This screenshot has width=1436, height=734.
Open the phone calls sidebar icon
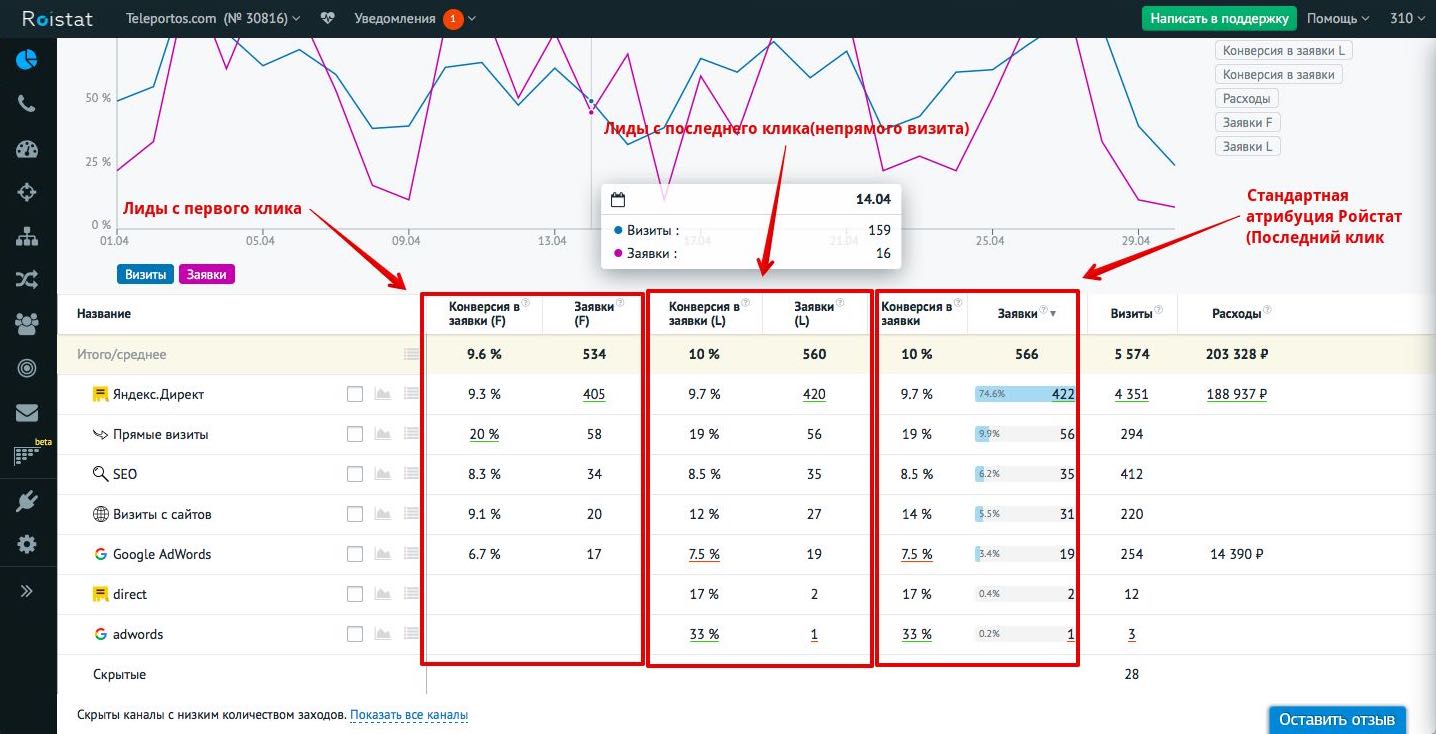[x=27, y=104]
